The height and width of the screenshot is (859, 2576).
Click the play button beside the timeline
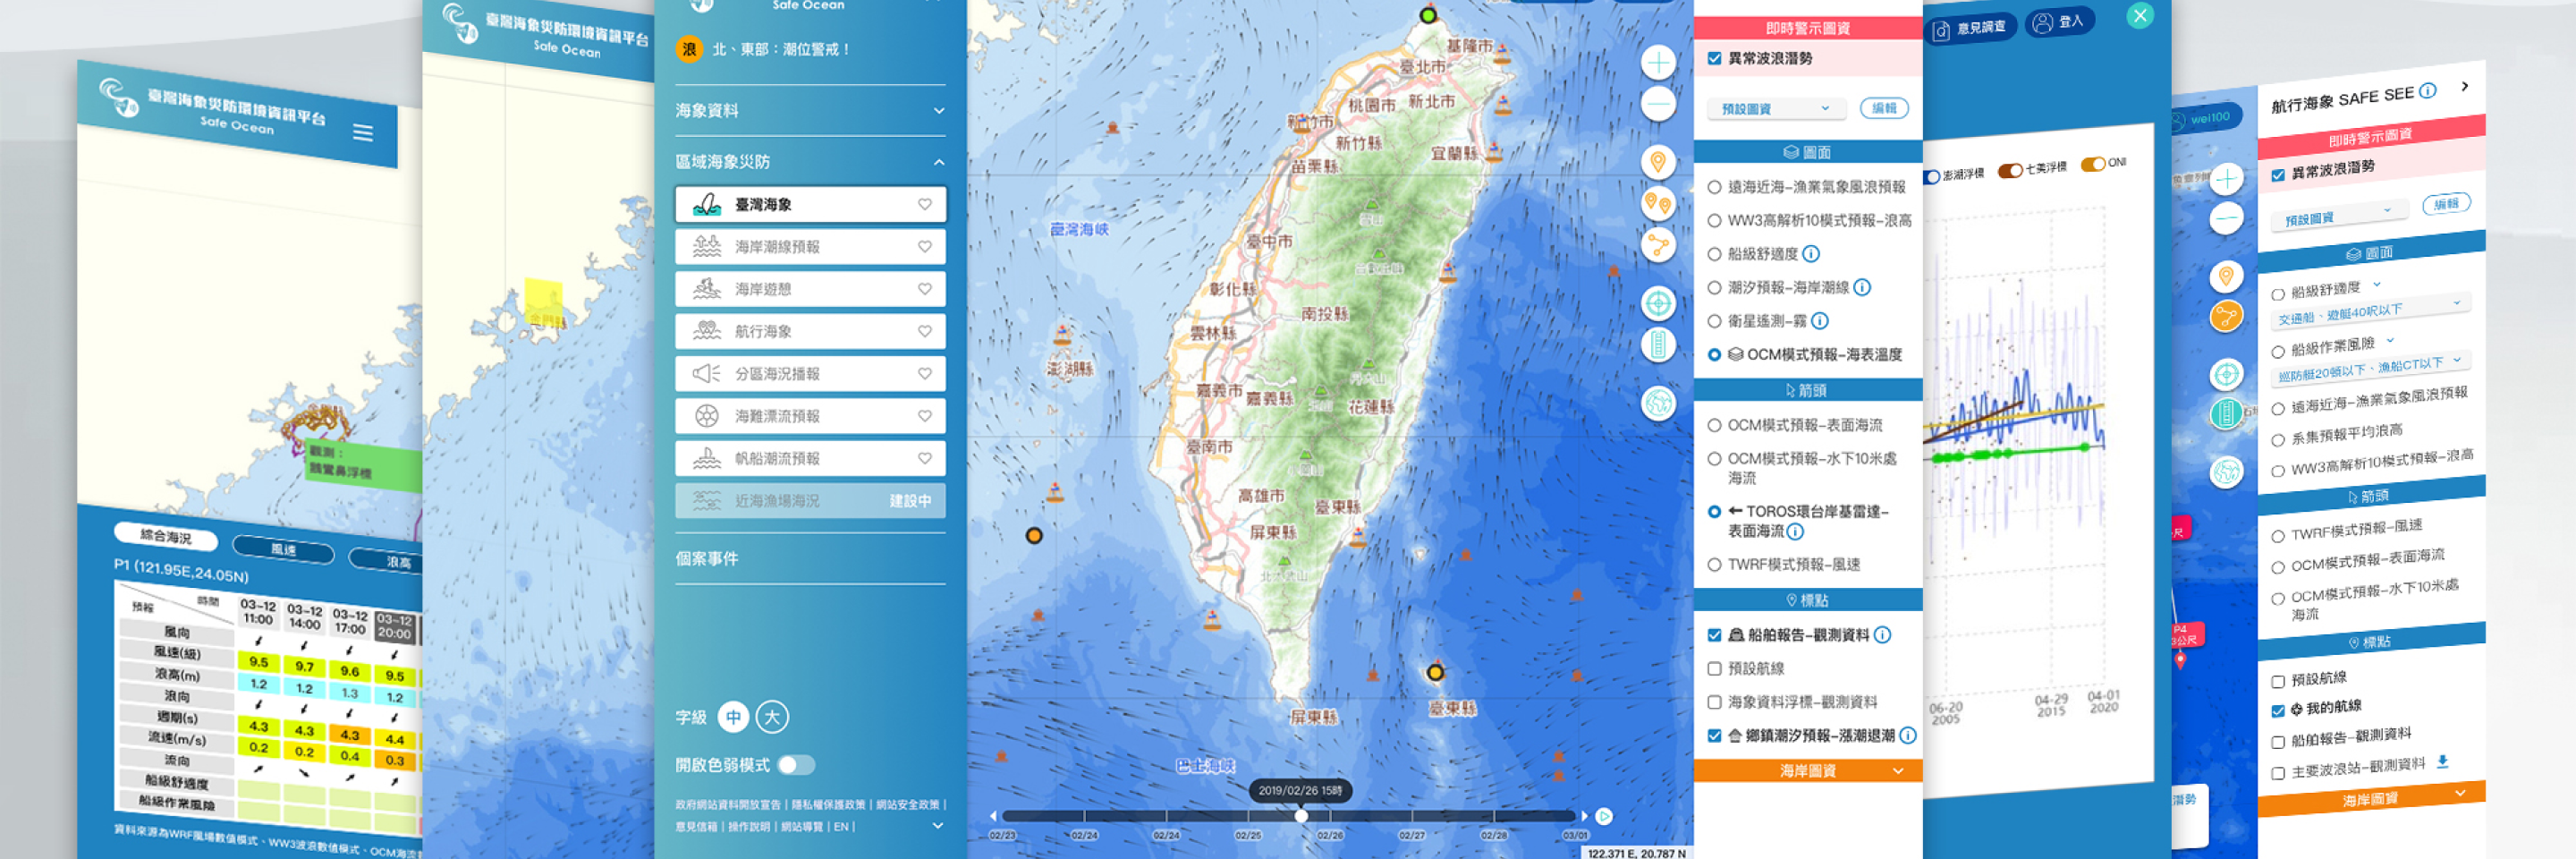(x=1604, y=816)
